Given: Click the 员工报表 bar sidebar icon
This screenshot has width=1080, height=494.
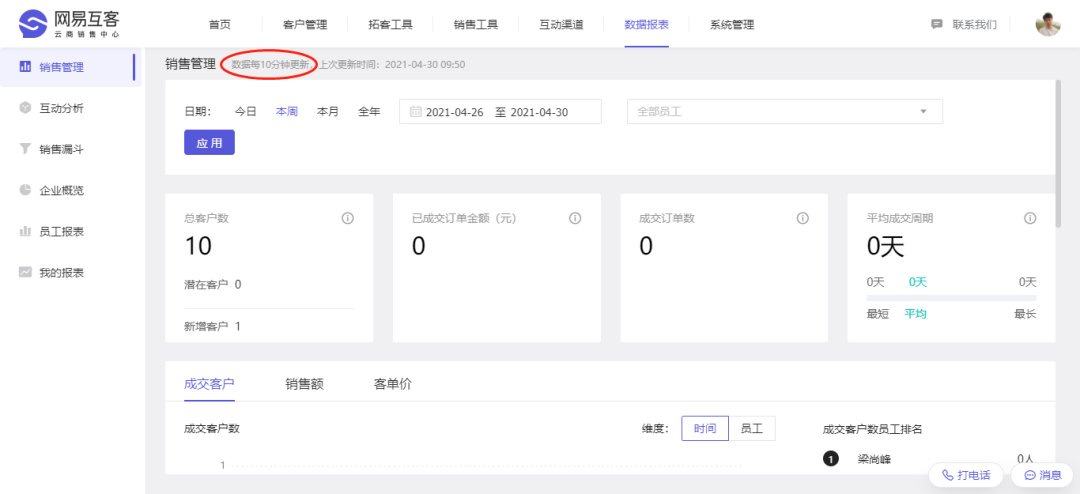Looking at the screenshot, I should click(x=25, y=231).
